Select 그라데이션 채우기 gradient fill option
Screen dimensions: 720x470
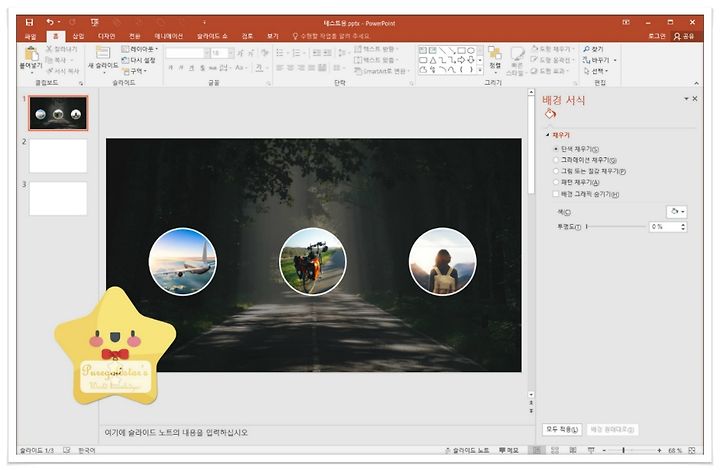585,160
